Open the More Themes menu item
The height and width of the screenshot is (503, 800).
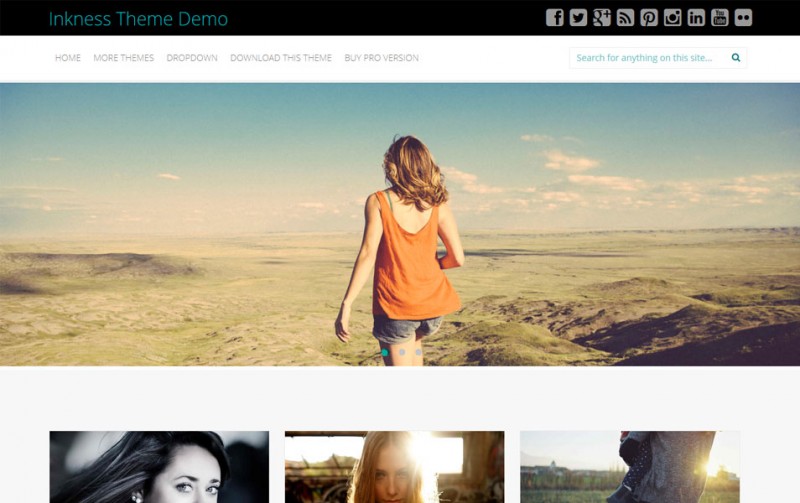point(124,58)
